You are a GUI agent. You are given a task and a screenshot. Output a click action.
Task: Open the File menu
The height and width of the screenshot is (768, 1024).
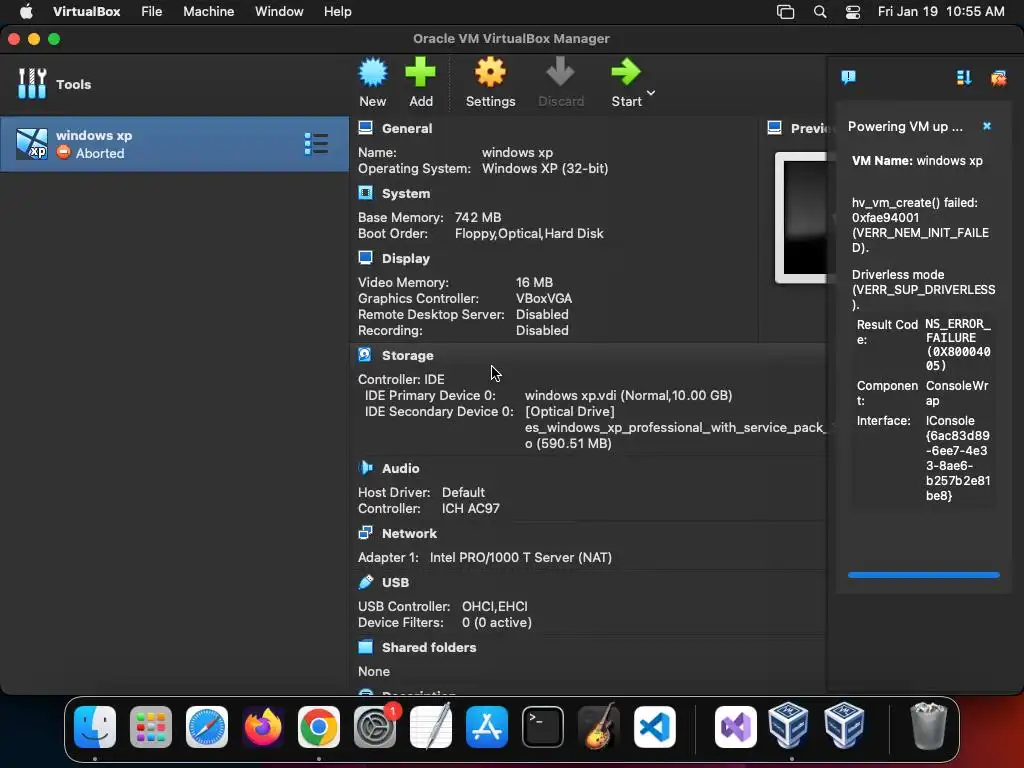point(152,11)
